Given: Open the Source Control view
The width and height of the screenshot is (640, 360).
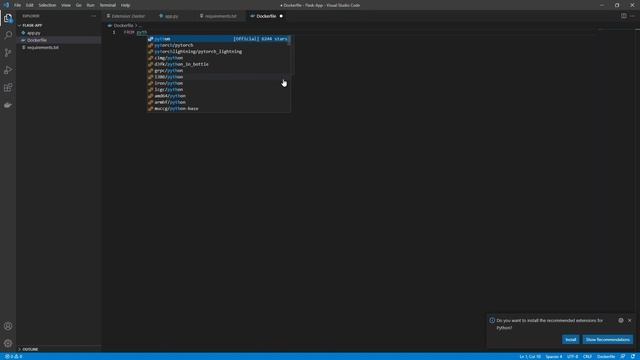Looking at the screenshot, I should pyautogui.click(x=8, y=53).
